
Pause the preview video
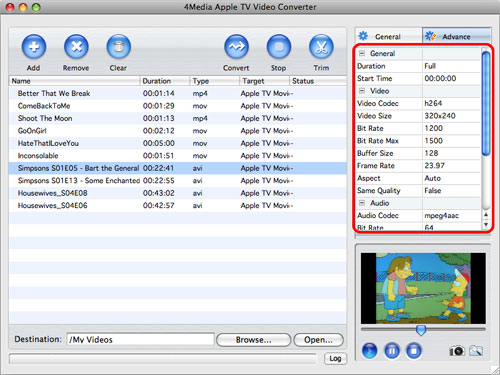point(392,351)
